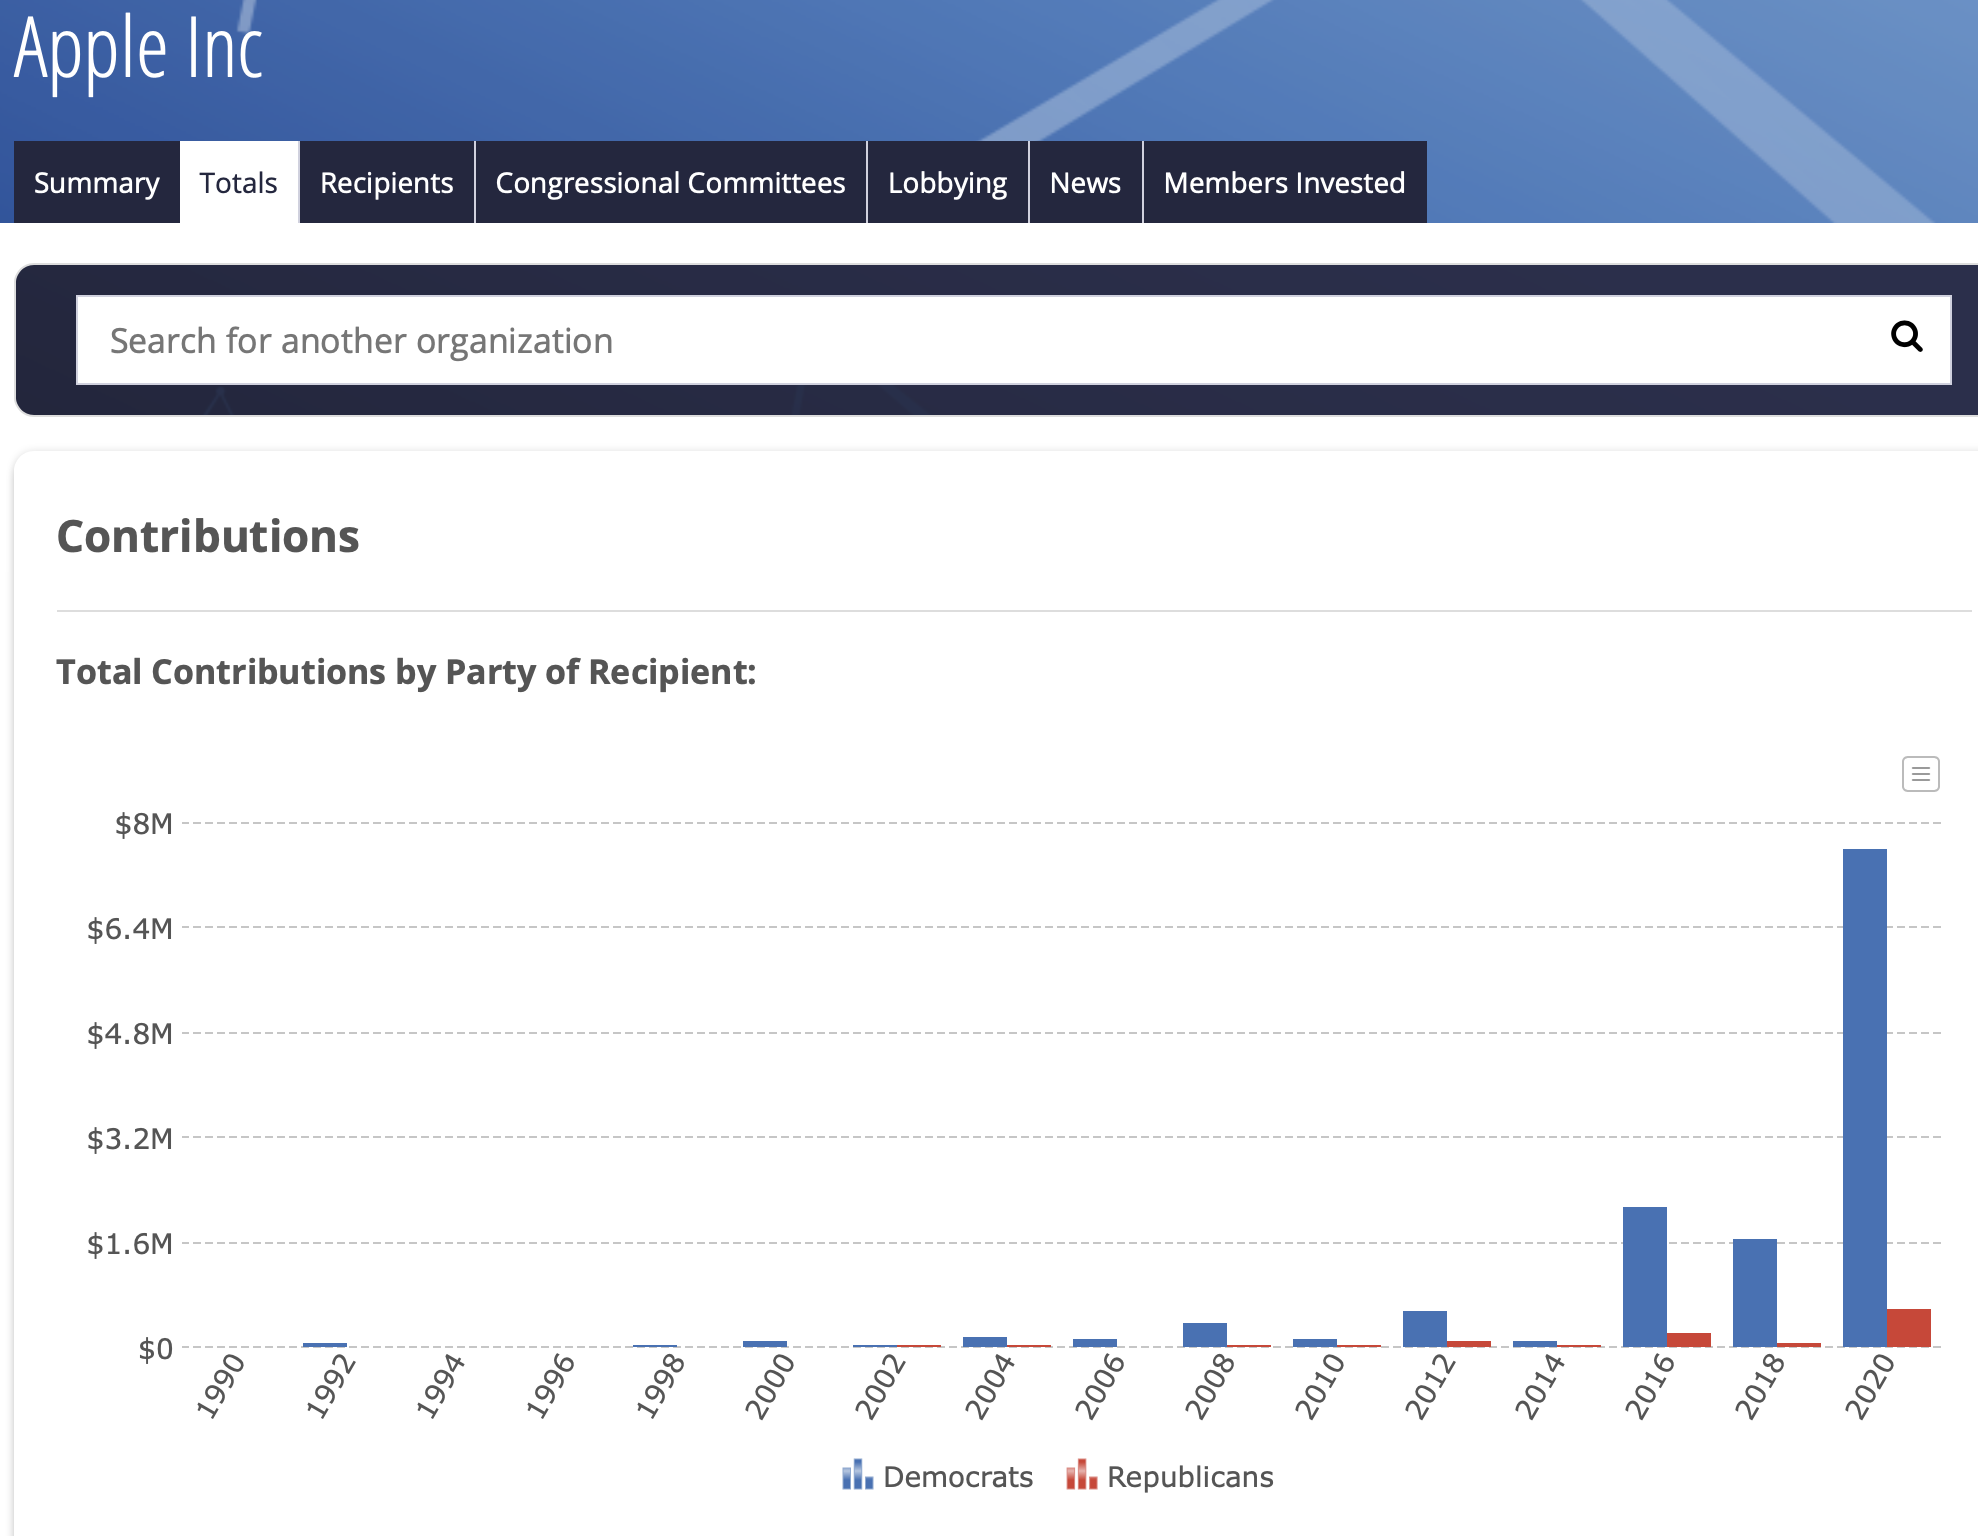The height and width of the screenshot is (1536, 1978).
Task: Open the Congressional Committees tab
Action: pos(670,183)
